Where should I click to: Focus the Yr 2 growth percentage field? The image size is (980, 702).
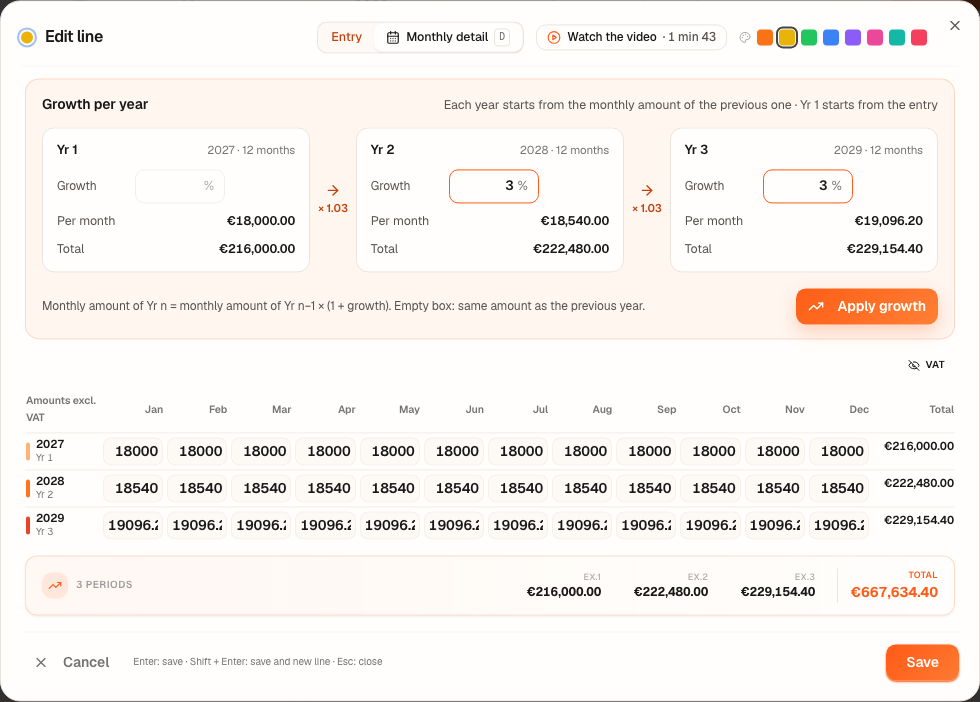494,186
